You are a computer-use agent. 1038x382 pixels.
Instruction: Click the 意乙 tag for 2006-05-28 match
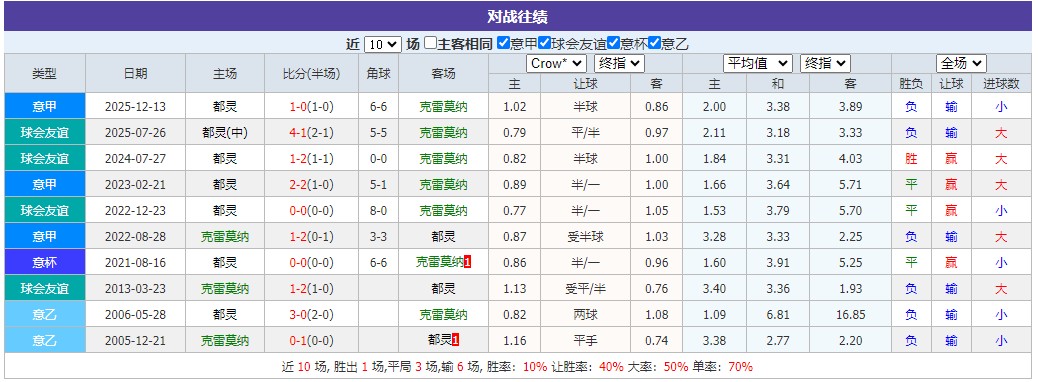click(x=45, y=314)
